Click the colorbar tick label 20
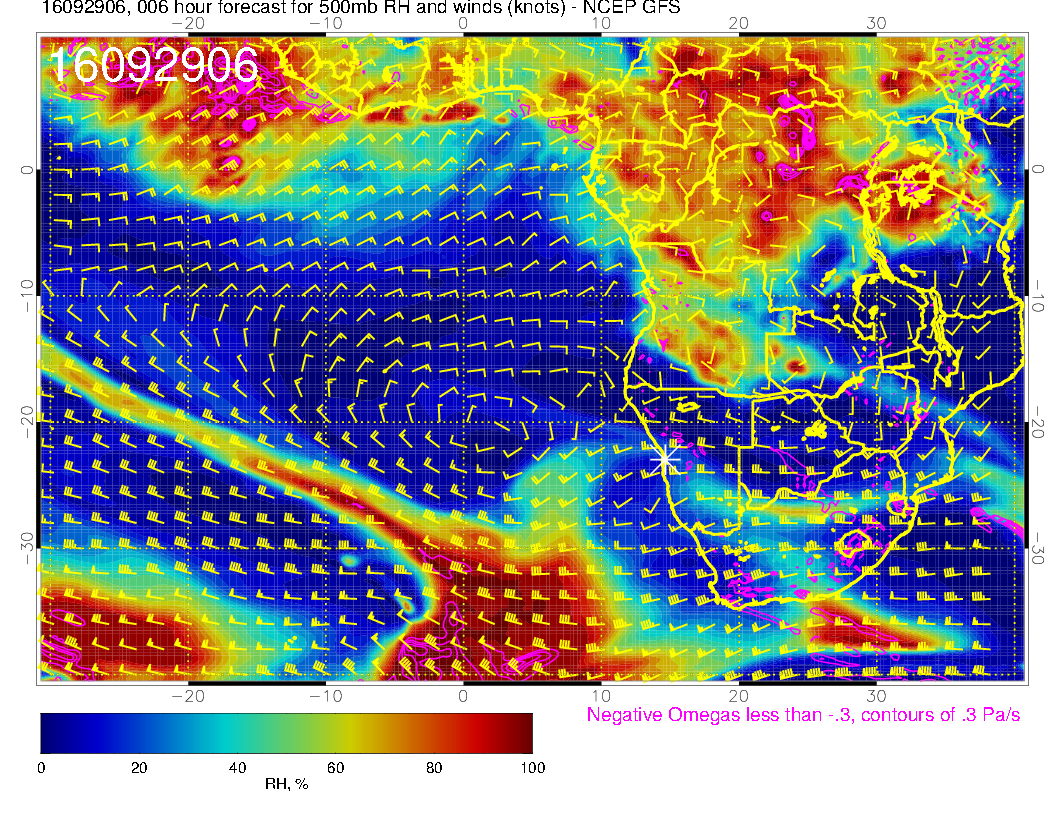This screenshot has height=816, width=1056. click(x=139, y=768)
